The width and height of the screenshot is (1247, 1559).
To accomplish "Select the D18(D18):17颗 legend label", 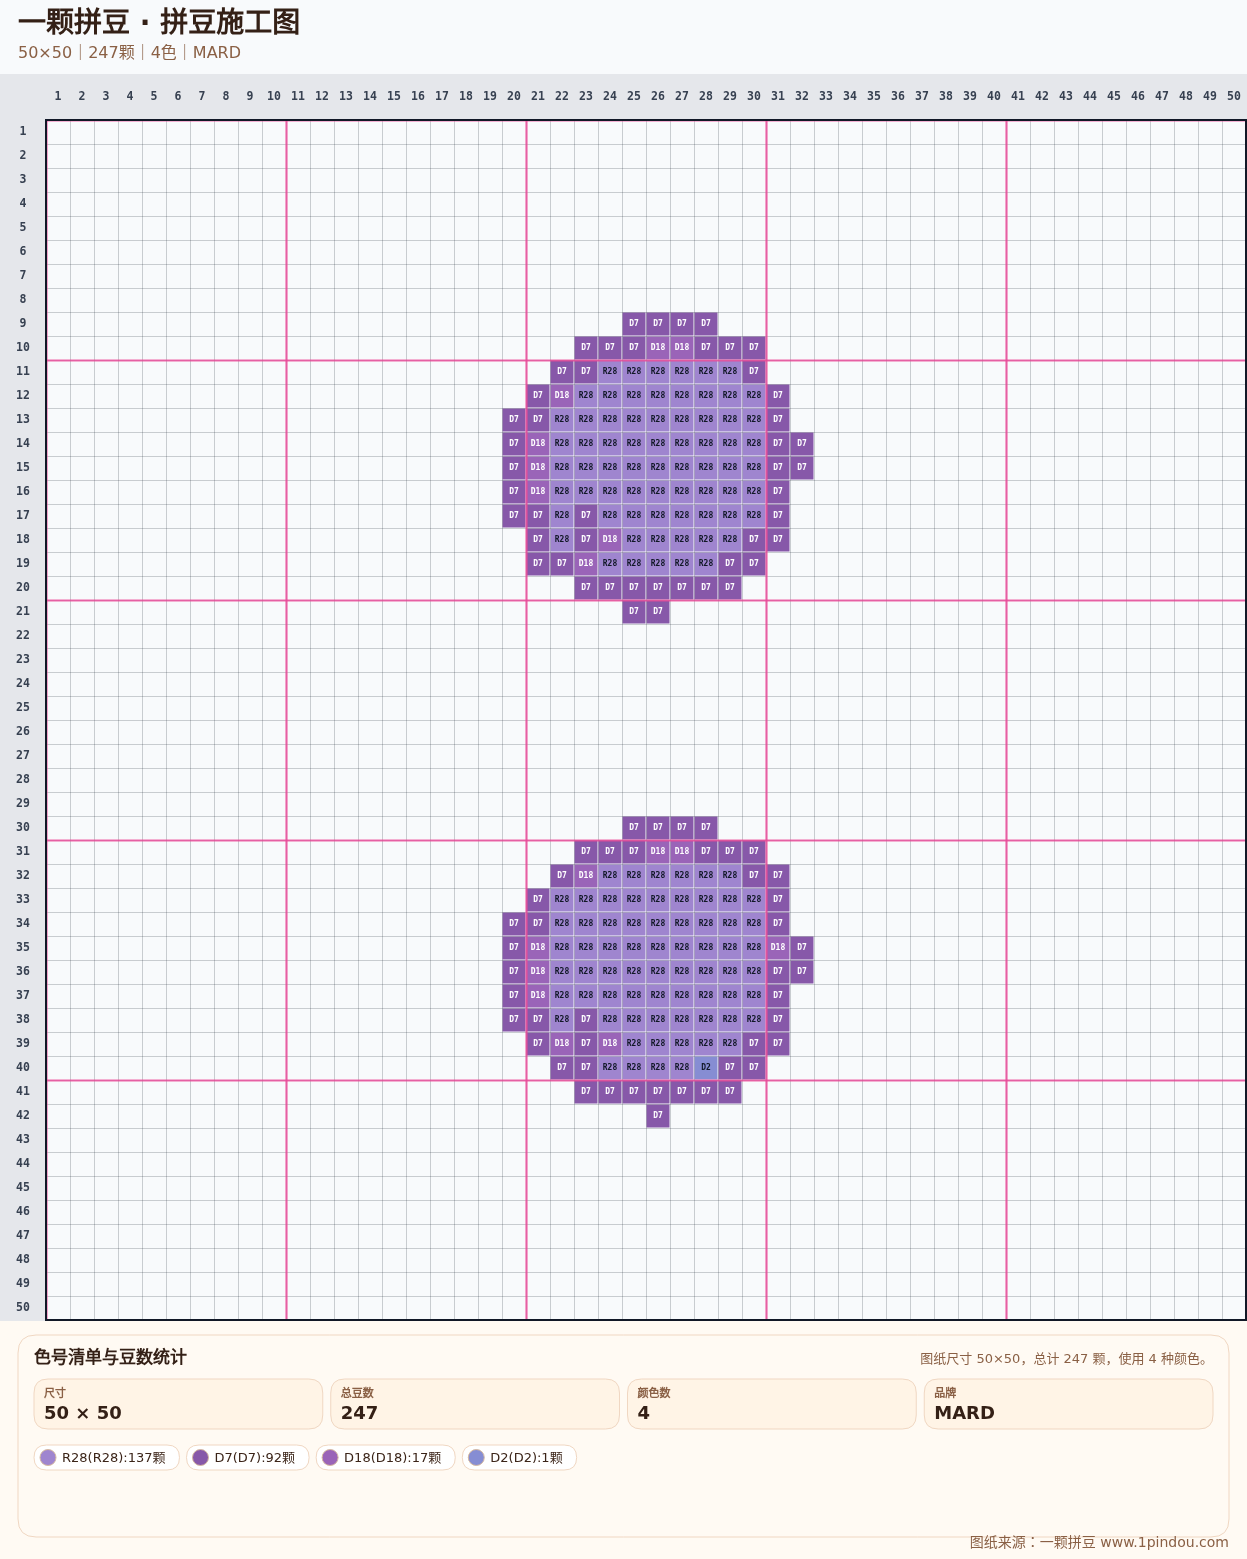I will pyautogui.click(x=393, y=1458).
